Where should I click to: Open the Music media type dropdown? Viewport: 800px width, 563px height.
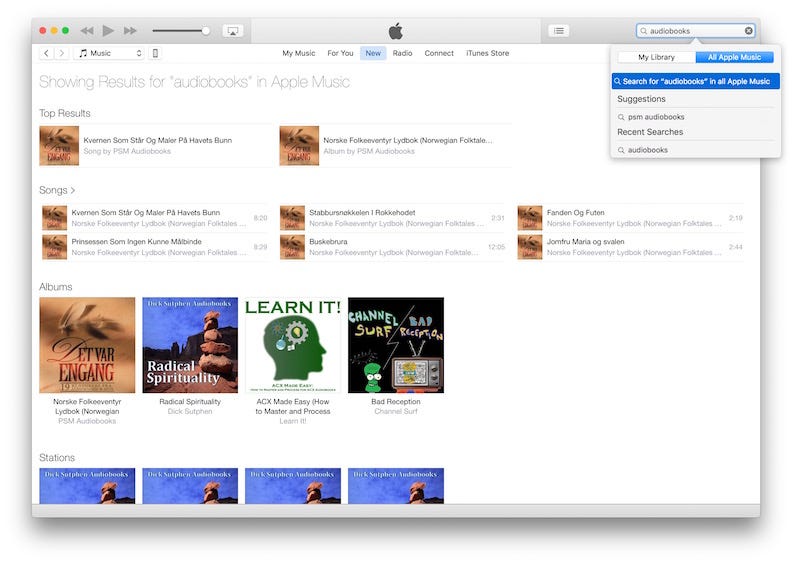click(110, 53)
